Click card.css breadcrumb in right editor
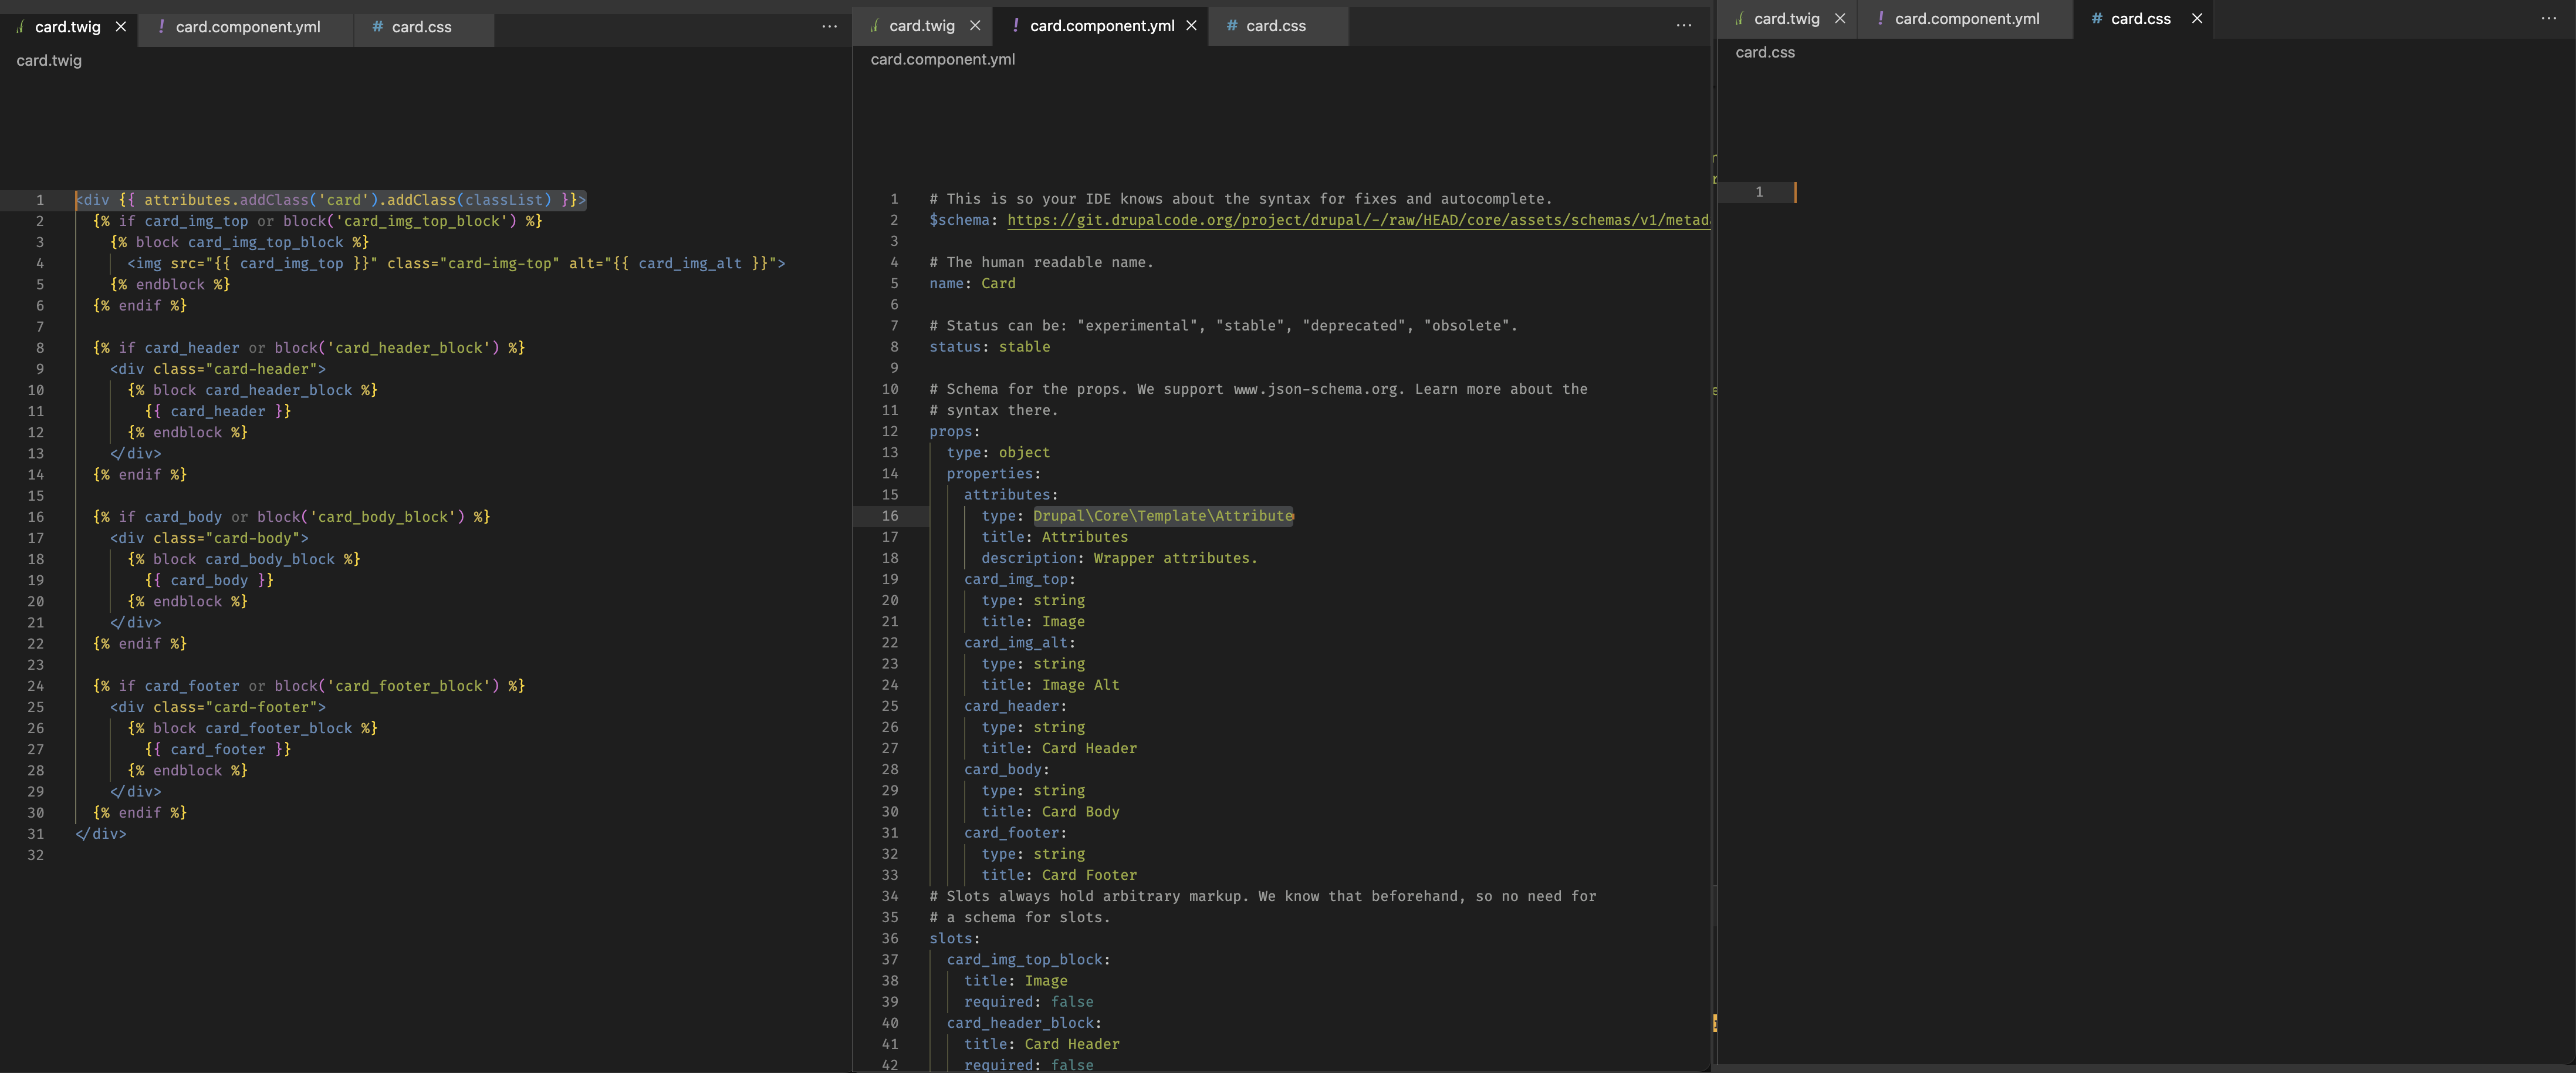2576x1073 pixels. pos(1764,53)
